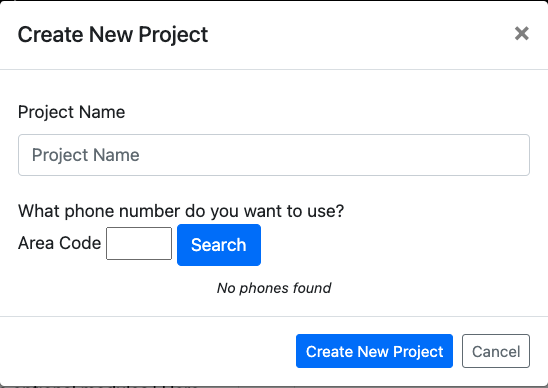This screenshot has height=388, width=548.
Task: Abort project creation with Cancel
Action: click(x=496, y=351)
